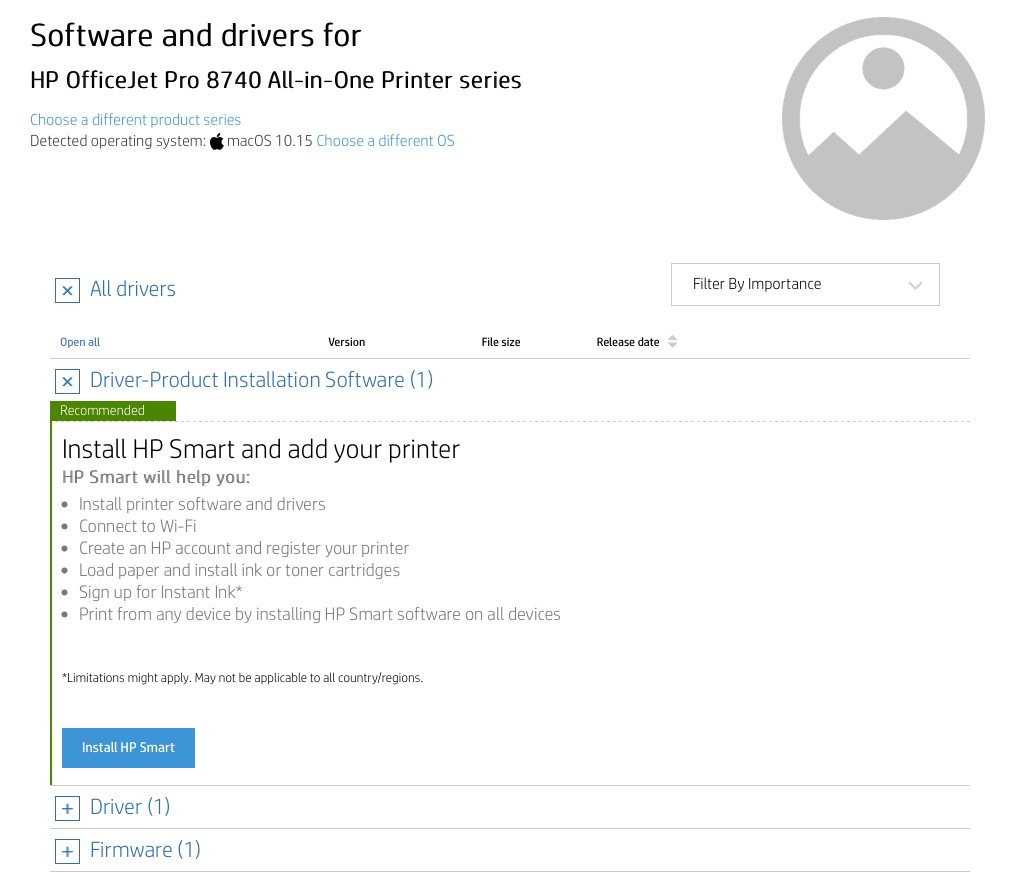Screen dimensions: 1015x885
Task: Click 'Software and drivers for' page heading
Action: tap(195, 36)
